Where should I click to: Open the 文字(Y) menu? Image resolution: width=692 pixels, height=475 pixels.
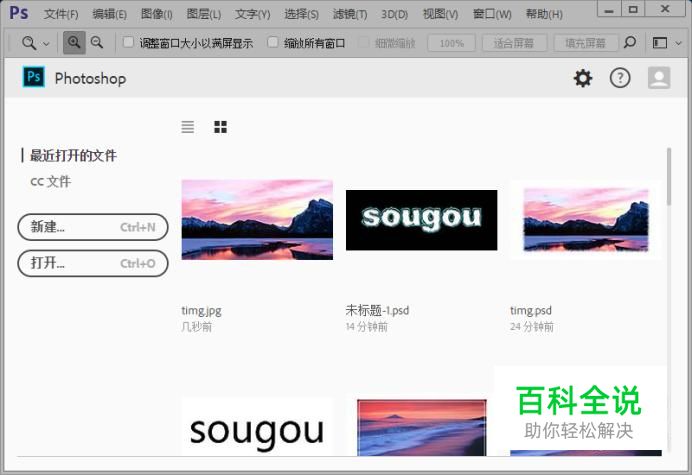(252, 14)
